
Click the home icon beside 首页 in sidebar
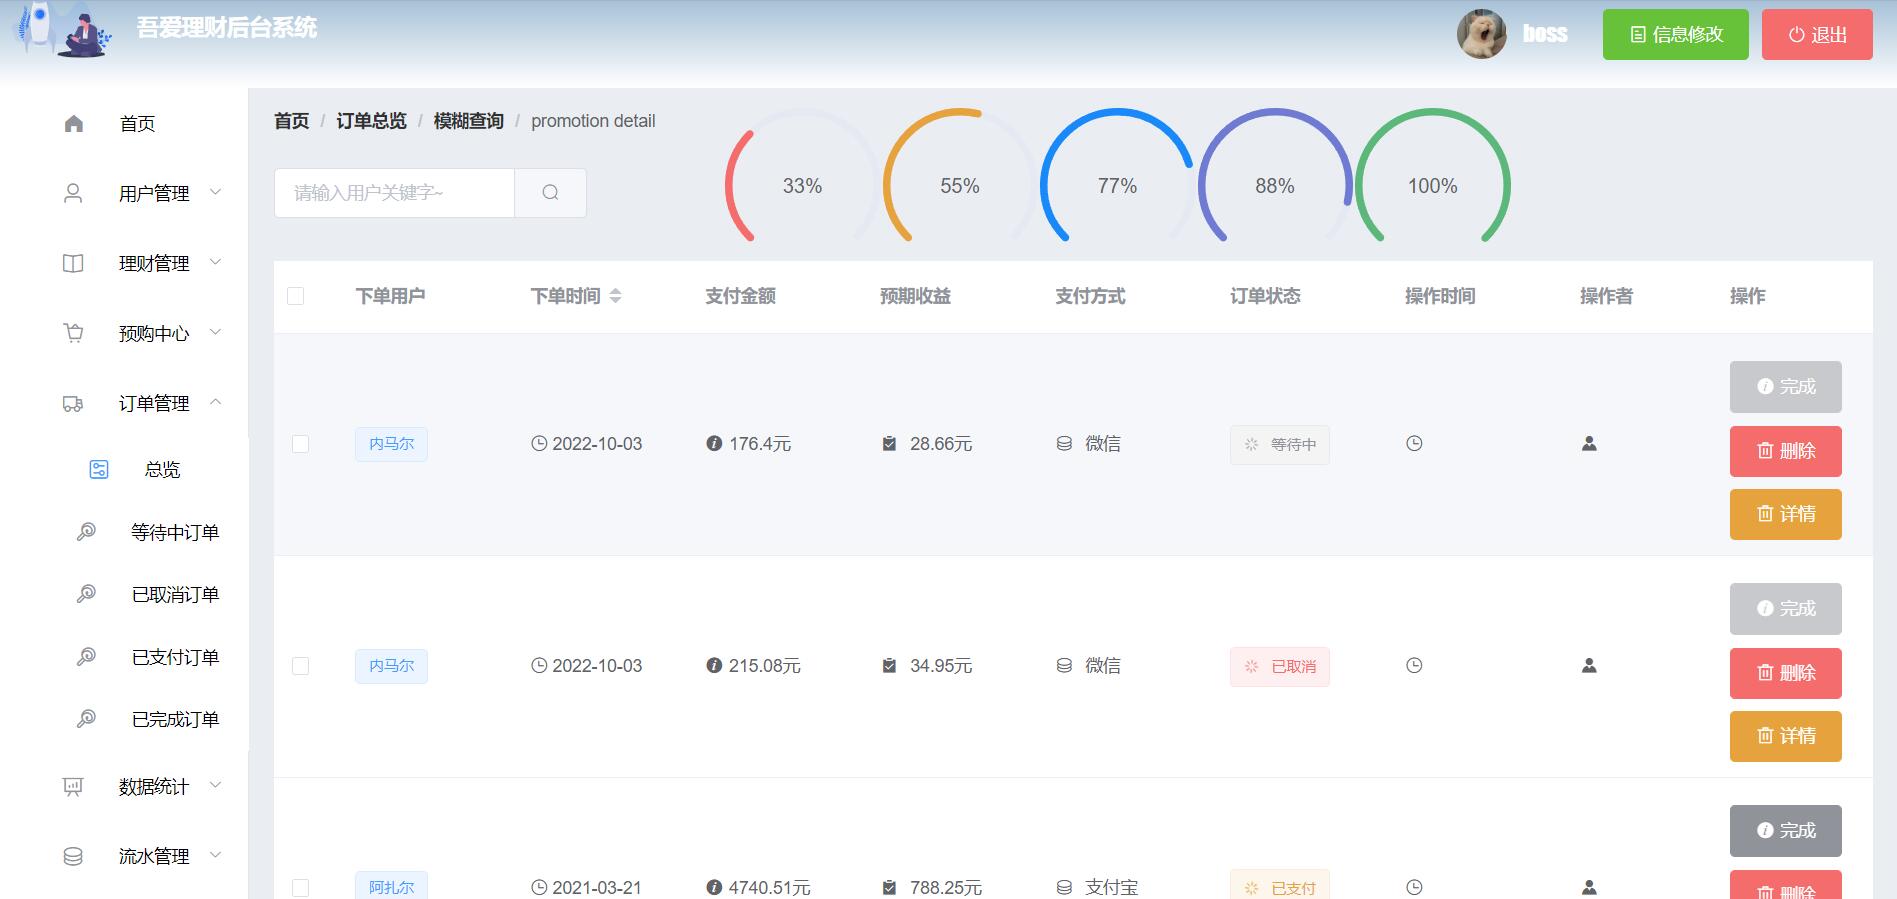(73, 124)
